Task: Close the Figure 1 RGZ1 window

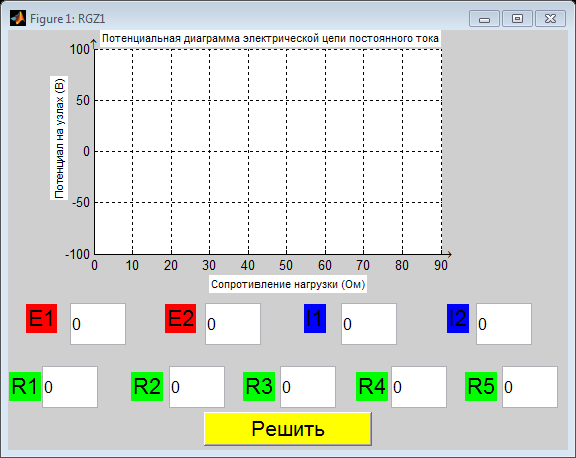Action: click(550, 19)
